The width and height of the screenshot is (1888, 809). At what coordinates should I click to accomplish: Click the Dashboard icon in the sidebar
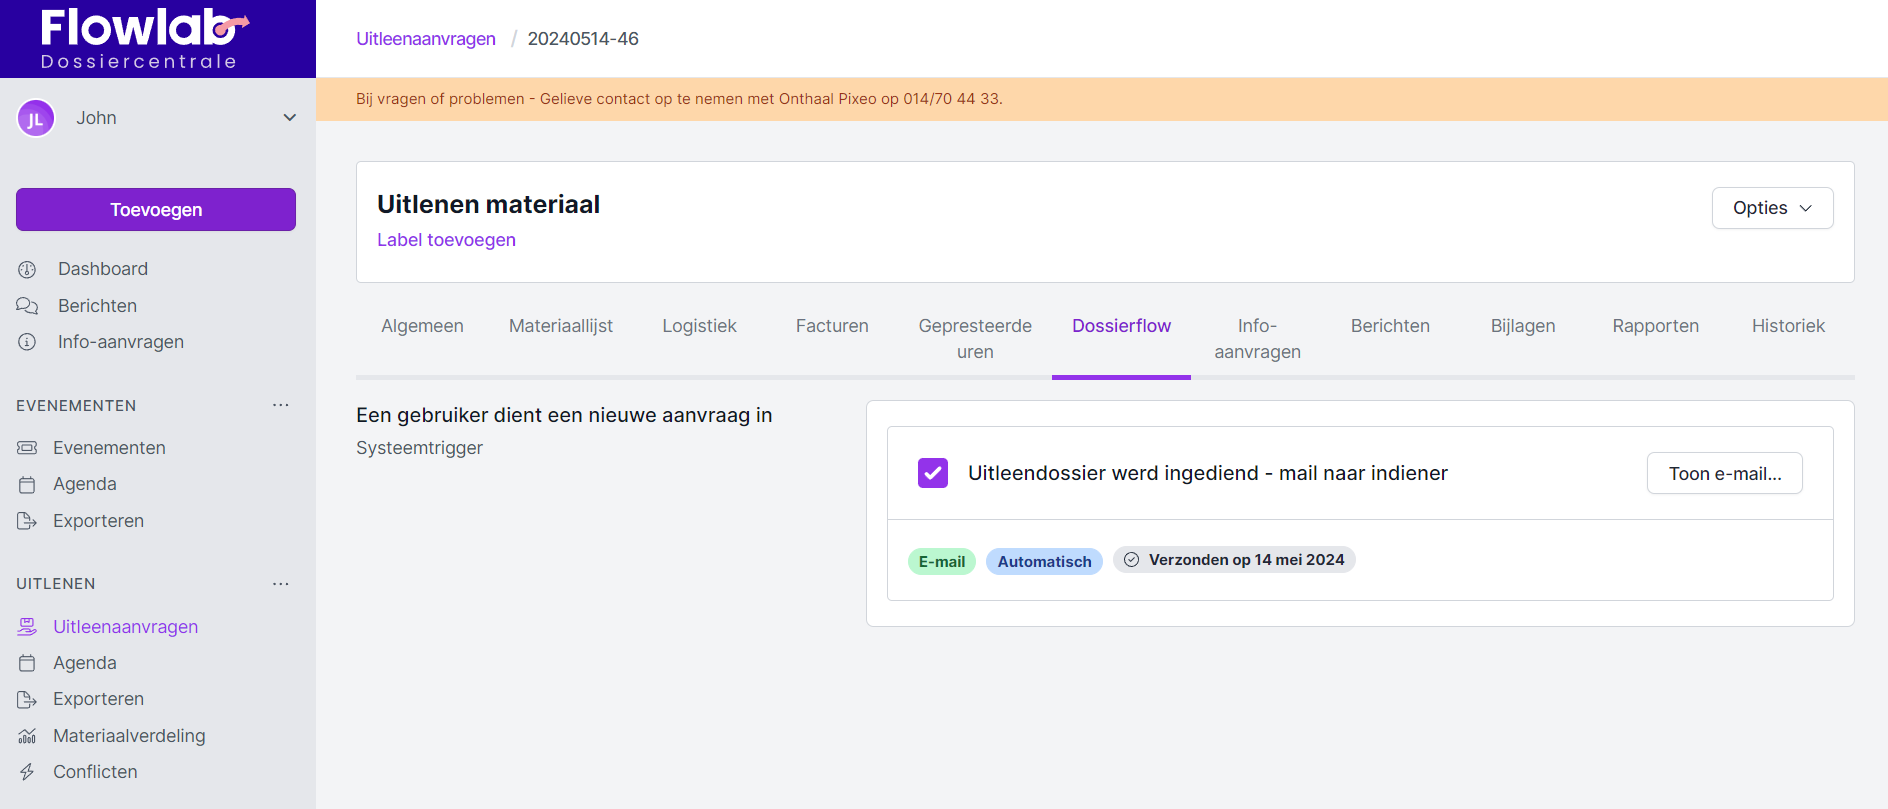click(27, 269)
